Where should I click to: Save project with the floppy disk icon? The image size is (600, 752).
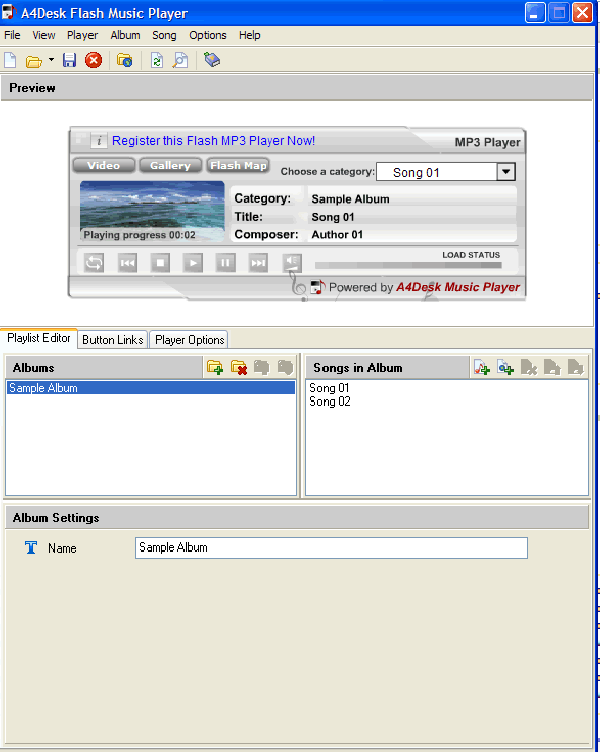(70, 60)
